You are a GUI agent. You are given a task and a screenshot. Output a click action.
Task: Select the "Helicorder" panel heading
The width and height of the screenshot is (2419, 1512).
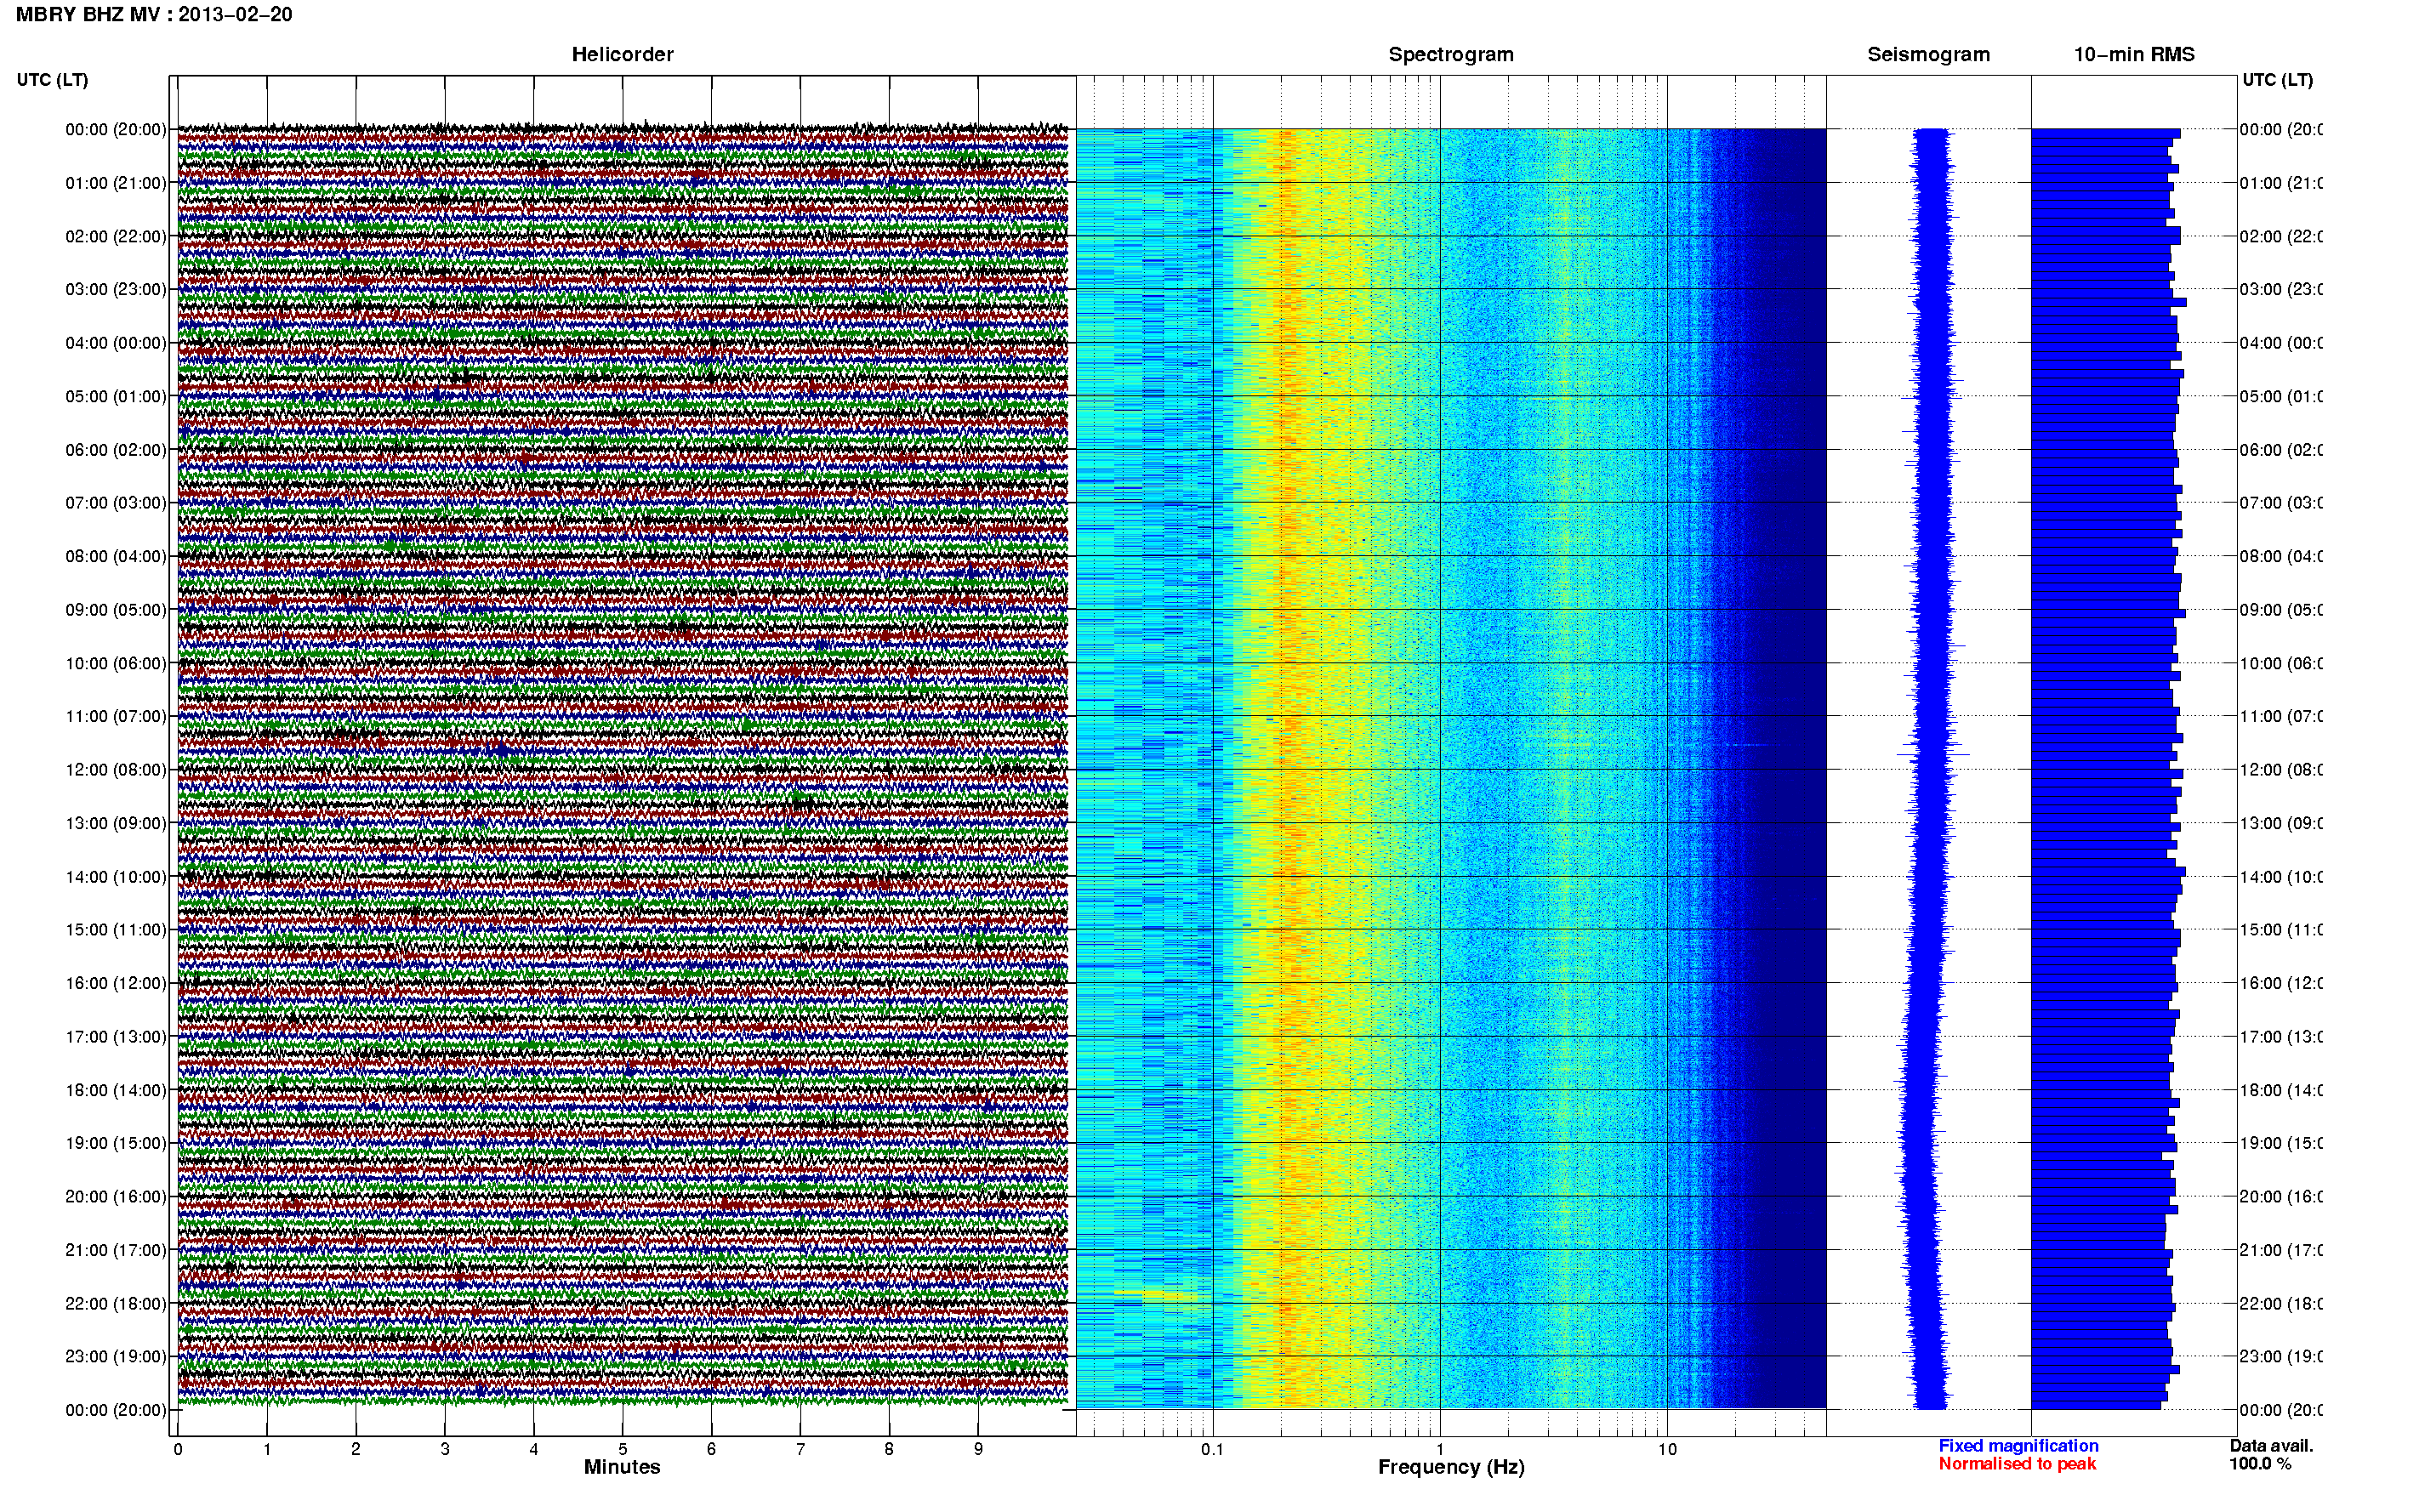click(622, 54)
